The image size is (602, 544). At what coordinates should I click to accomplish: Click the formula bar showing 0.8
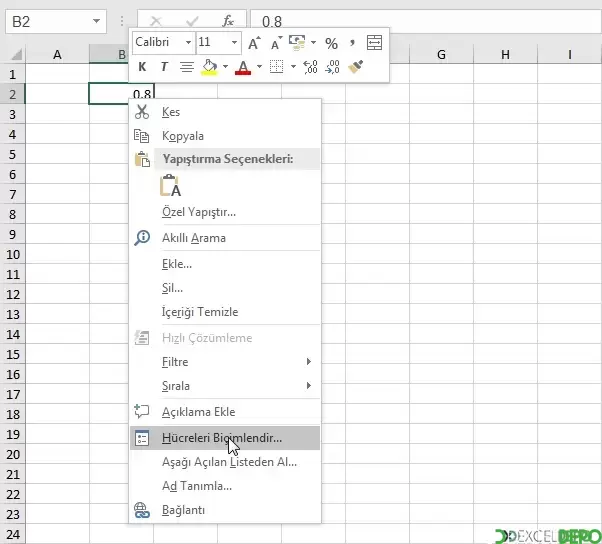pos(425,21)
